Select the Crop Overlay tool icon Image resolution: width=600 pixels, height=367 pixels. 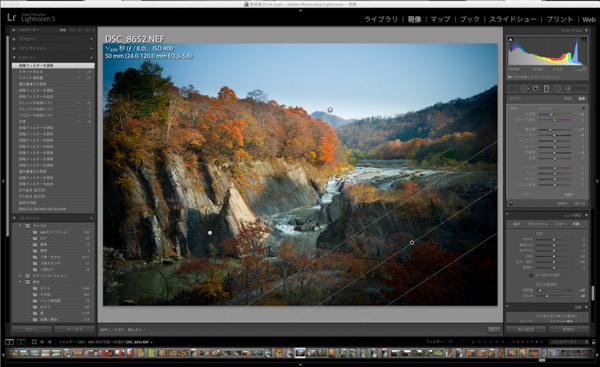coord(512,88)
